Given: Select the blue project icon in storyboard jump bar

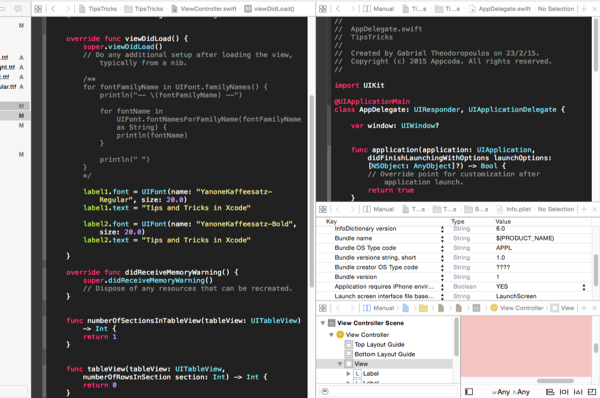Looking at the screenshot, I should click(406, 308).
